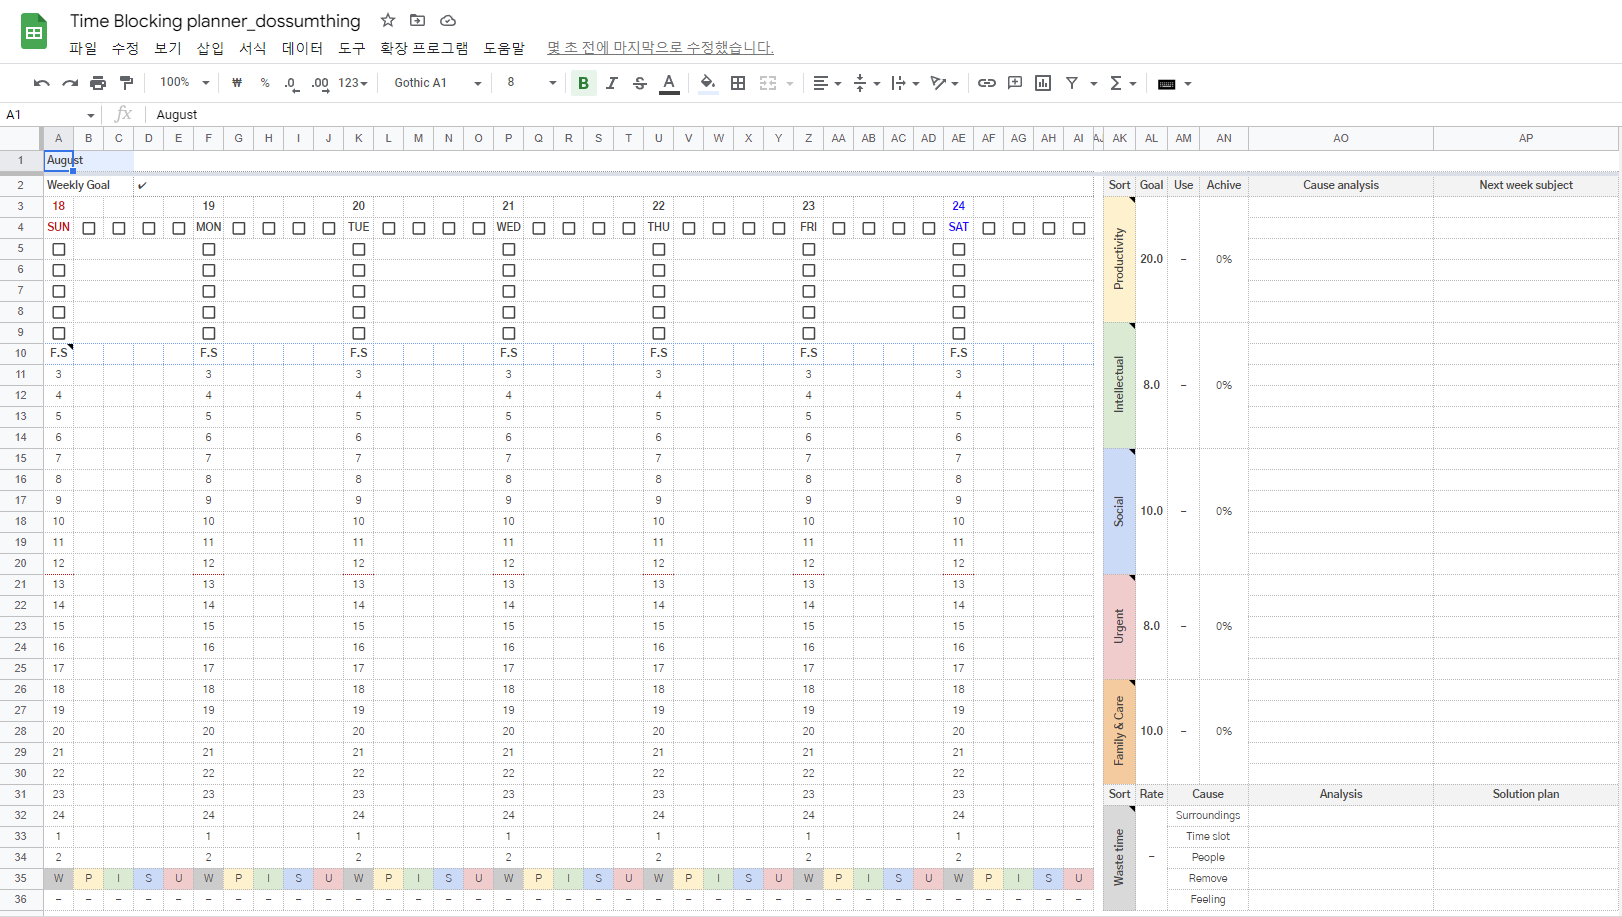This screenshot has width=1622, height=917.
Task: Open text rotation dropdown
Action: 944,83
